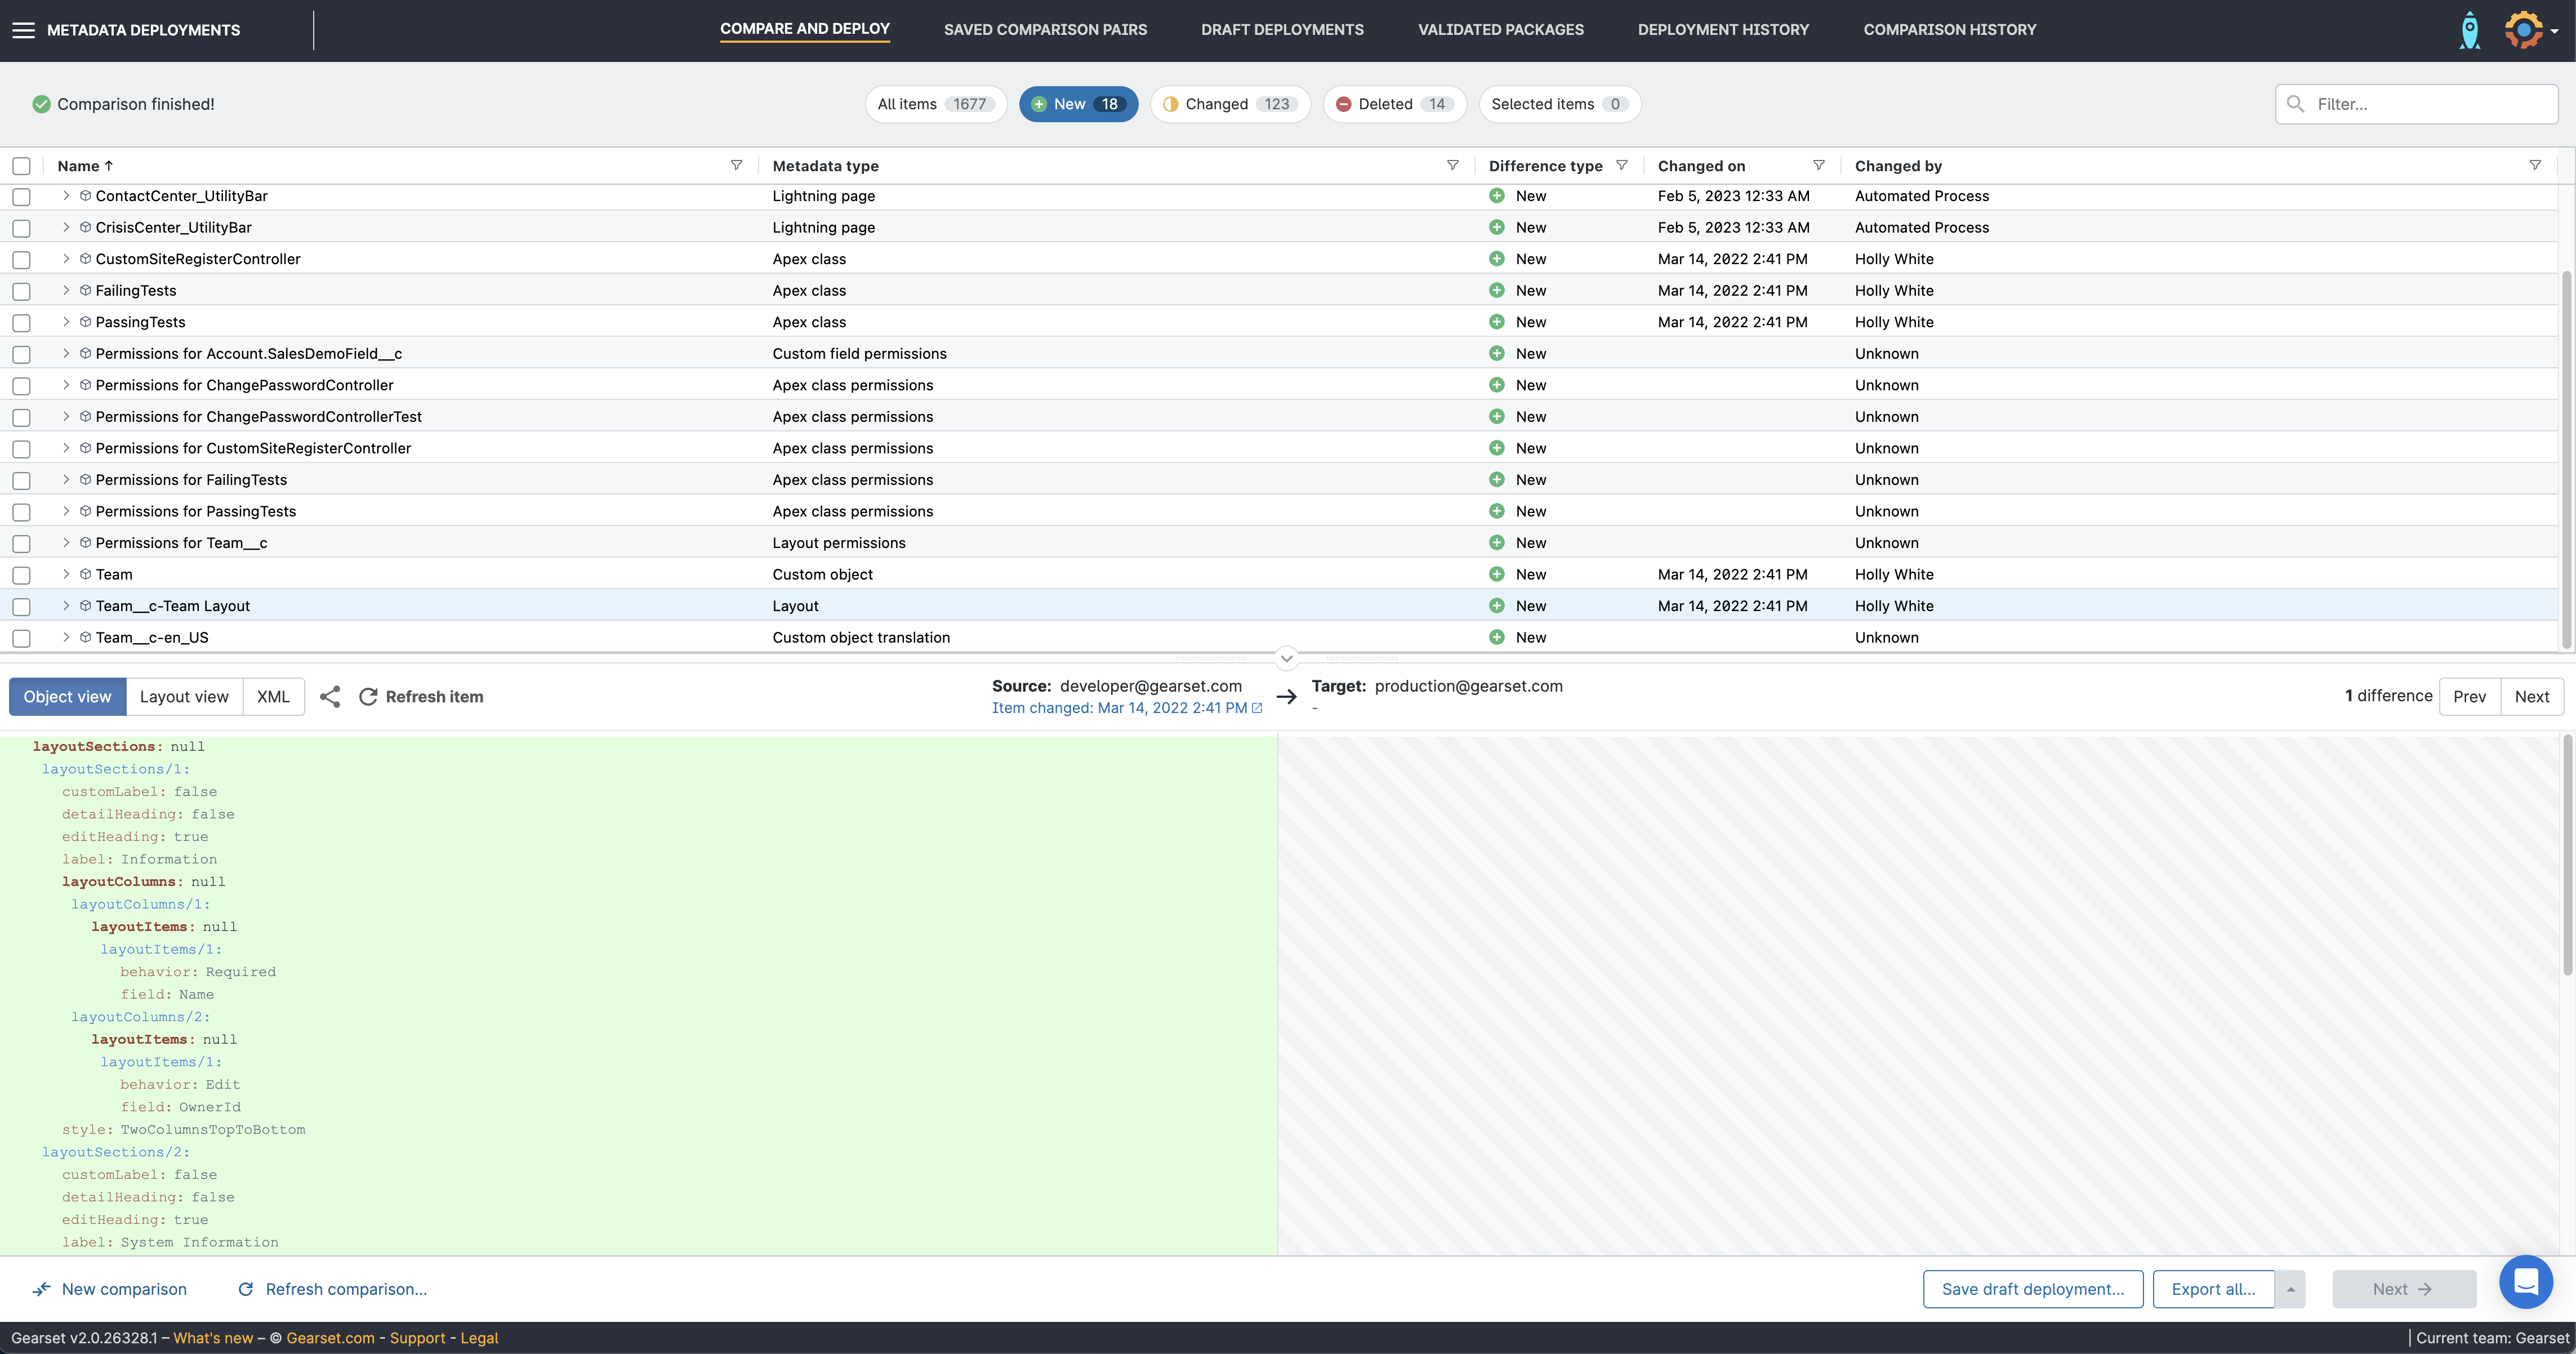Open the What's new footer link
Screen dimensions: 2576x1354
pos(213,1338)
